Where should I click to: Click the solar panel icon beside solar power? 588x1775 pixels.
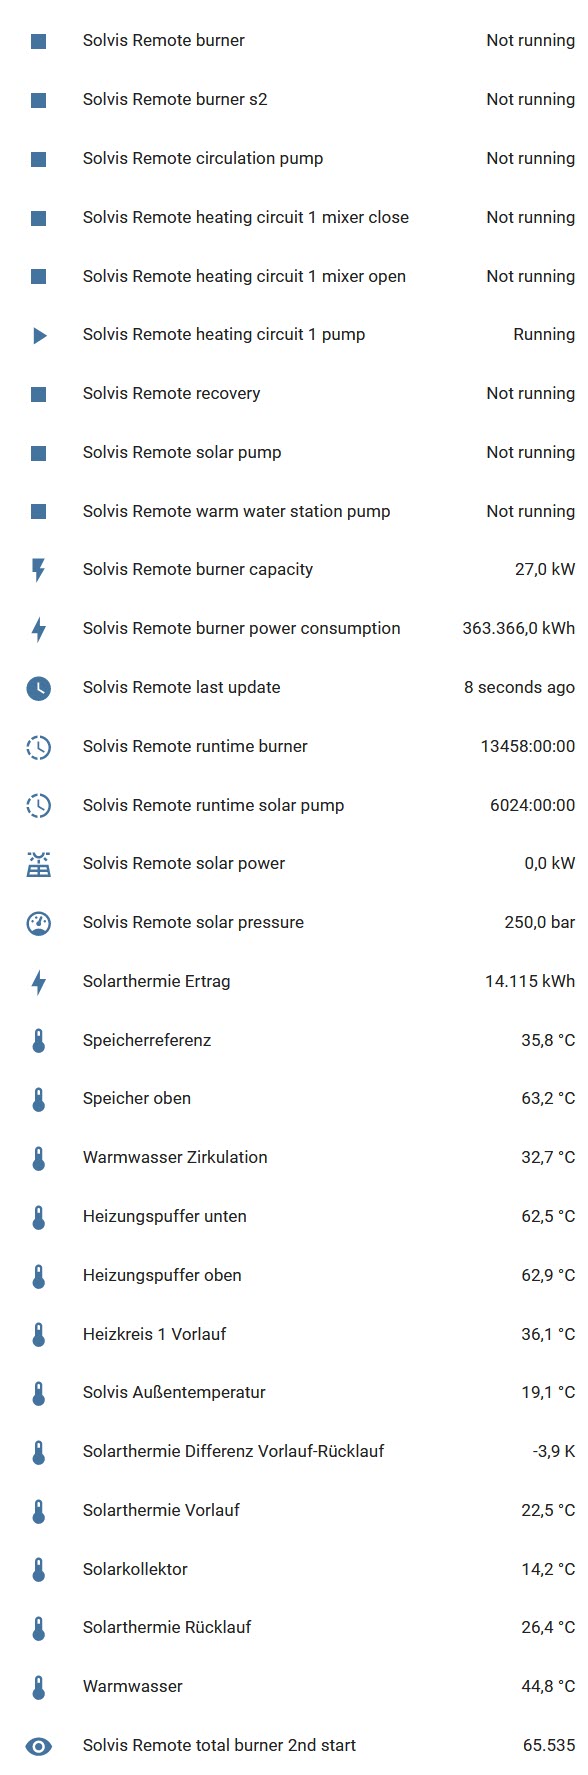(x=38, y=864)
